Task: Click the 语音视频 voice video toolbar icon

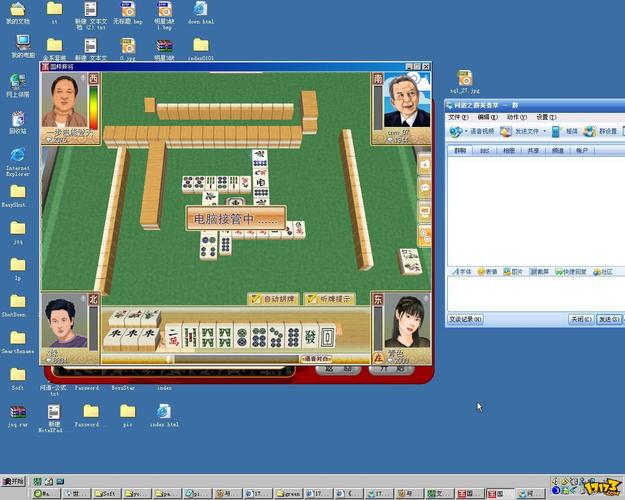Action: click(456, 131)
